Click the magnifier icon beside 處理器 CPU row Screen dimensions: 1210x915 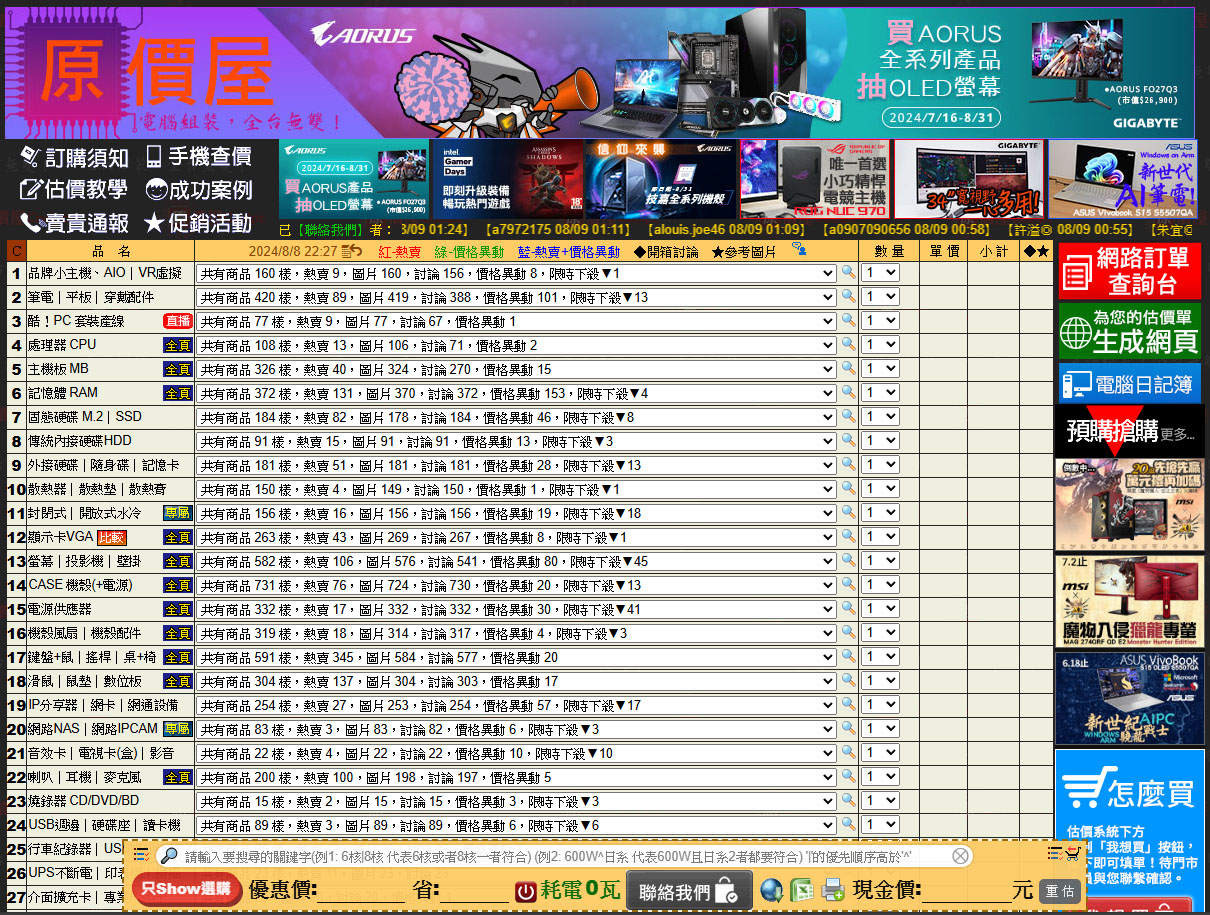[848, 345]
